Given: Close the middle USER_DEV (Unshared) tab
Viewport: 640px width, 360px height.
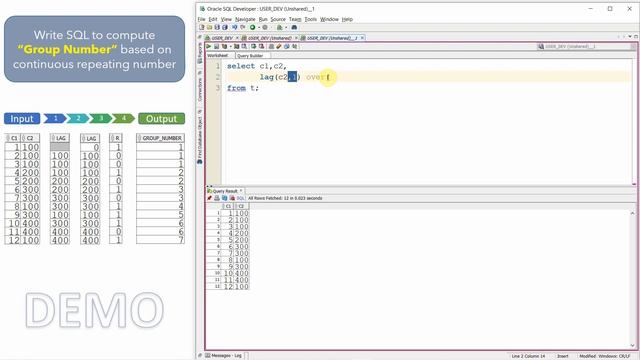Looking at the screenshot, I should click(296, 38).
